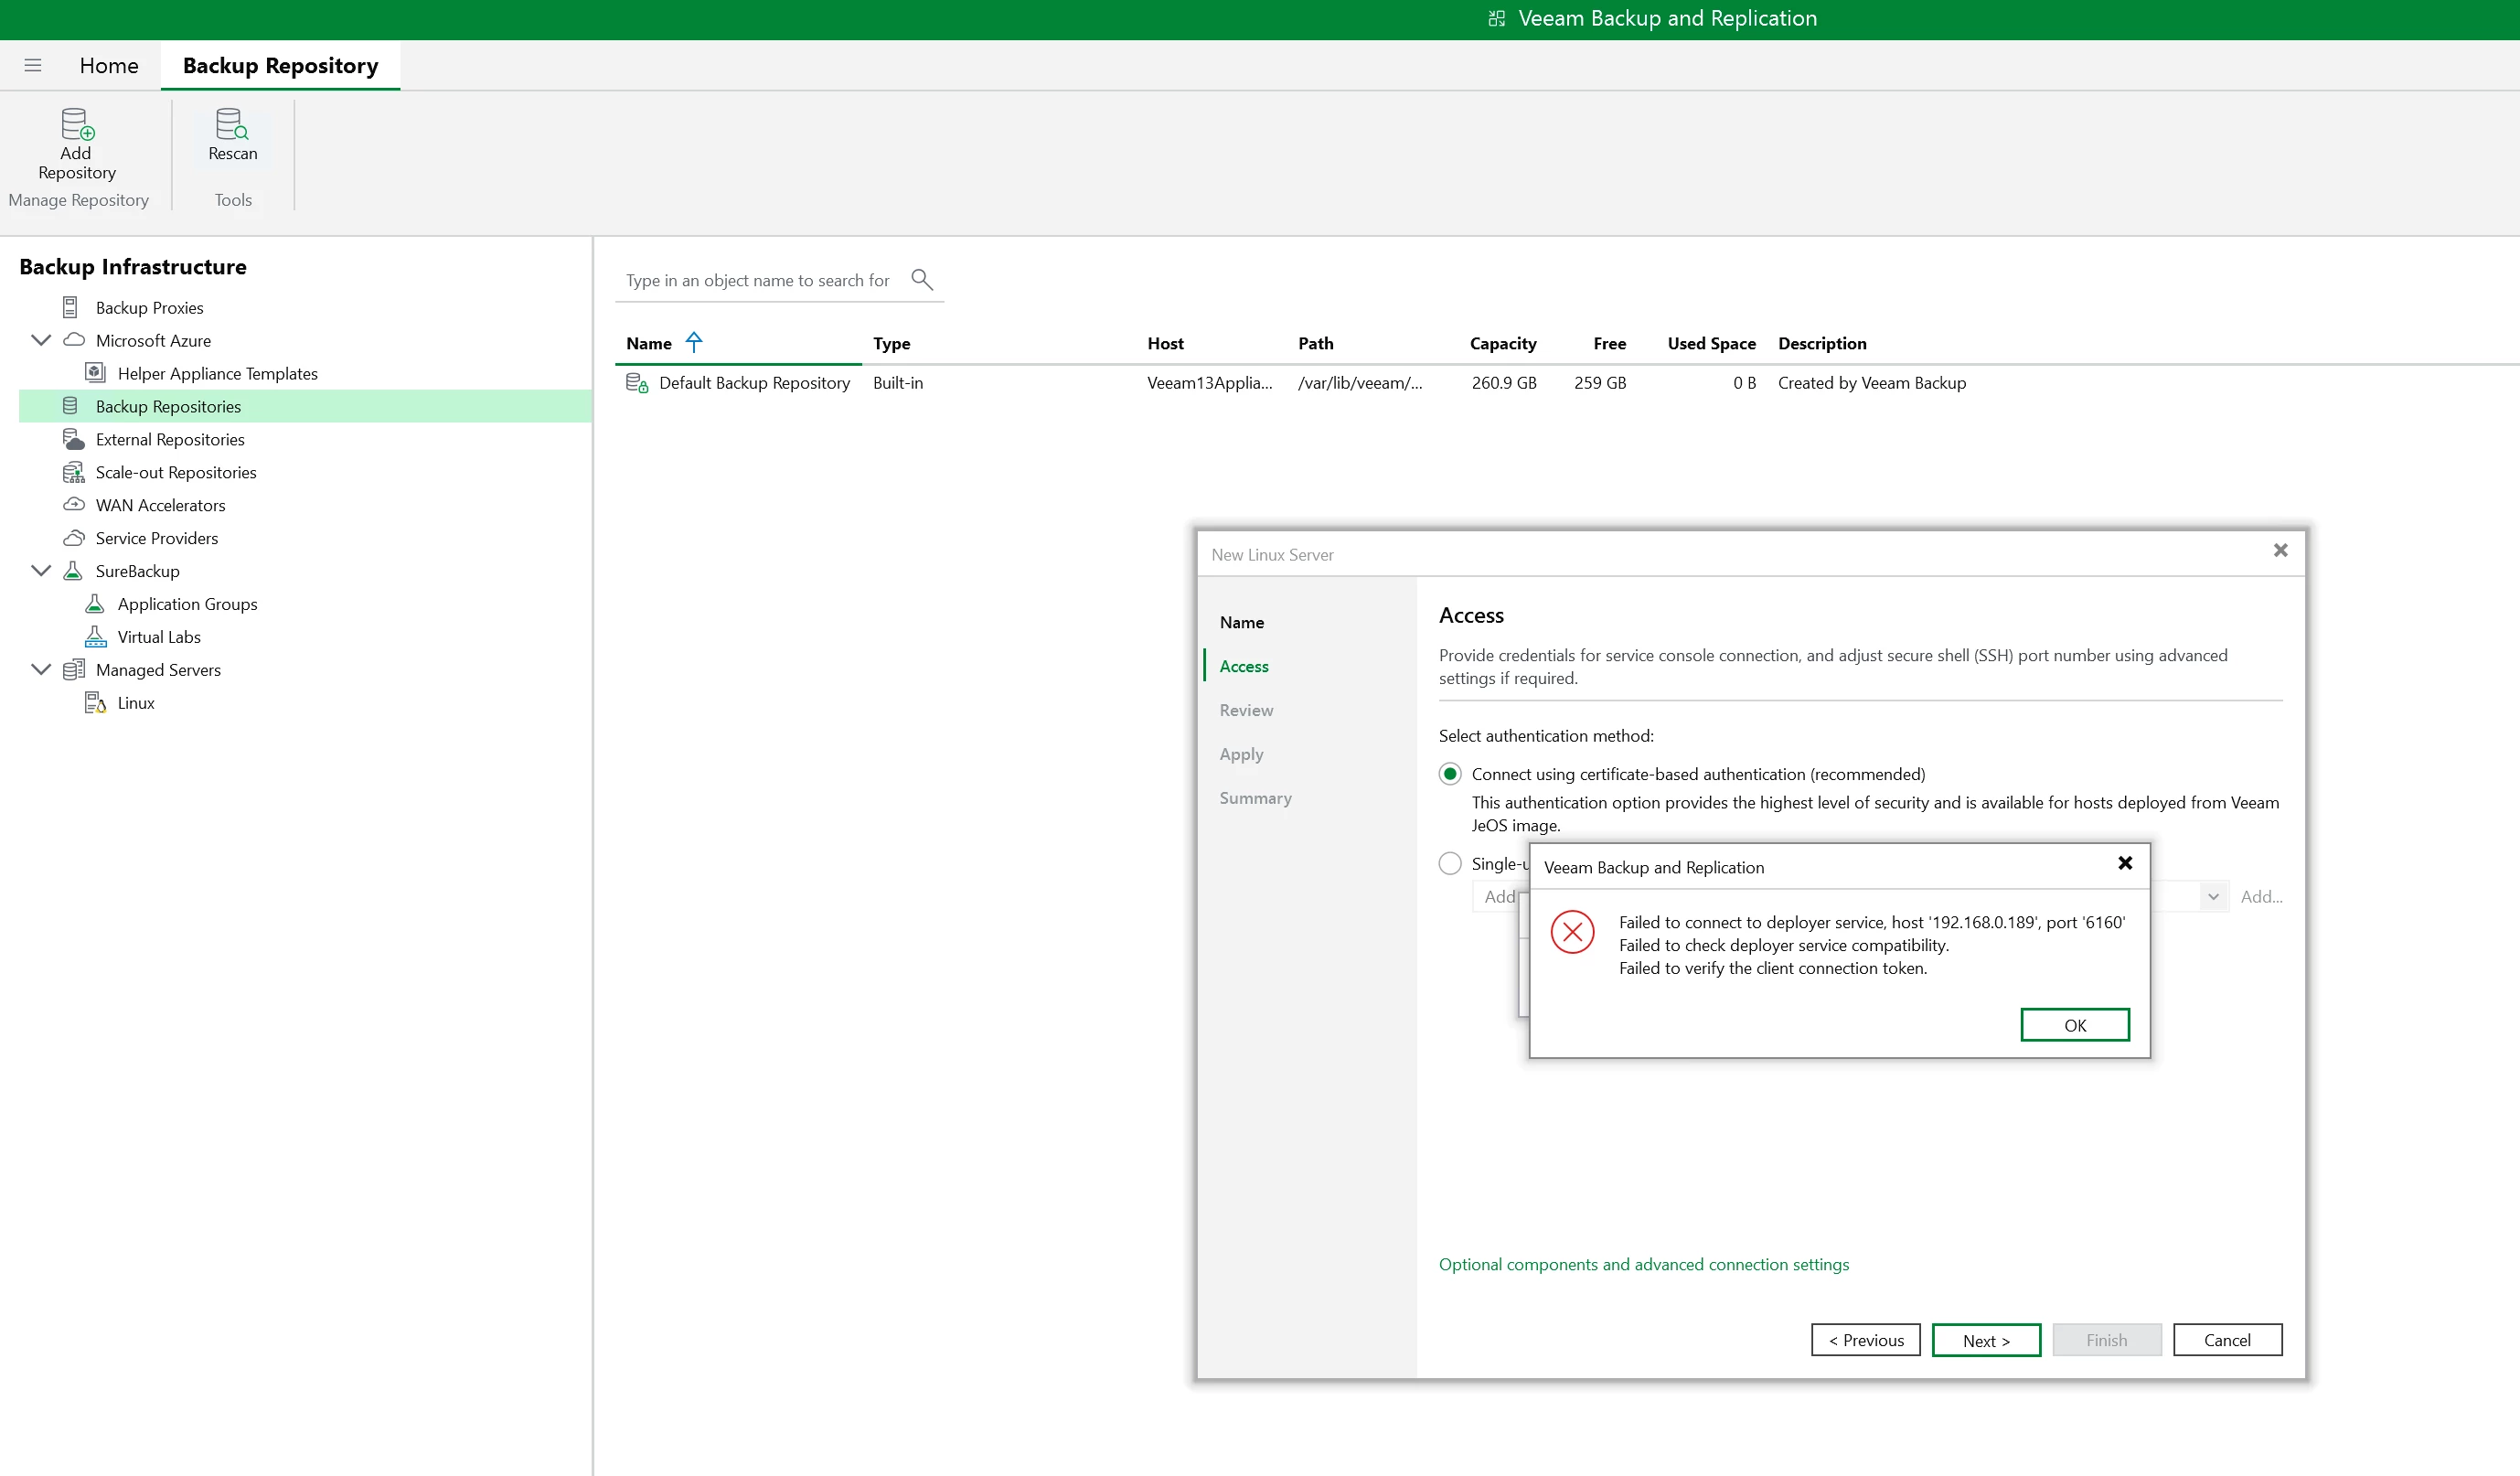This screenshot has width=2520, height=1476.
Task: Open optional components and advanced connection settings
Action: (1643, 1264)
